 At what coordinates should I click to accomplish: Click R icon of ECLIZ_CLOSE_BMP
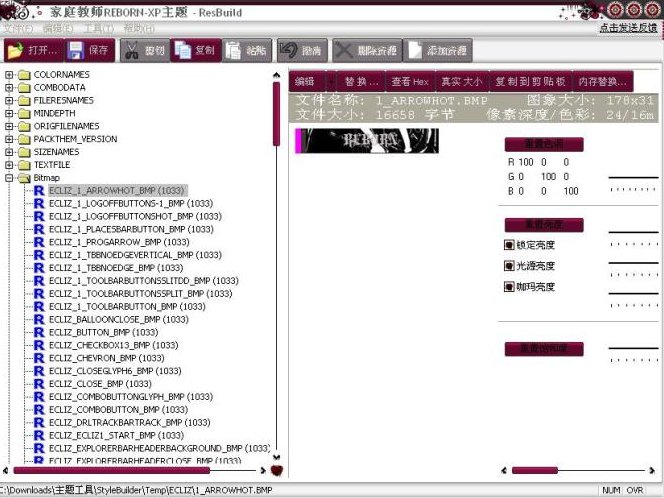pyautogui.click(x=39, y=384)
